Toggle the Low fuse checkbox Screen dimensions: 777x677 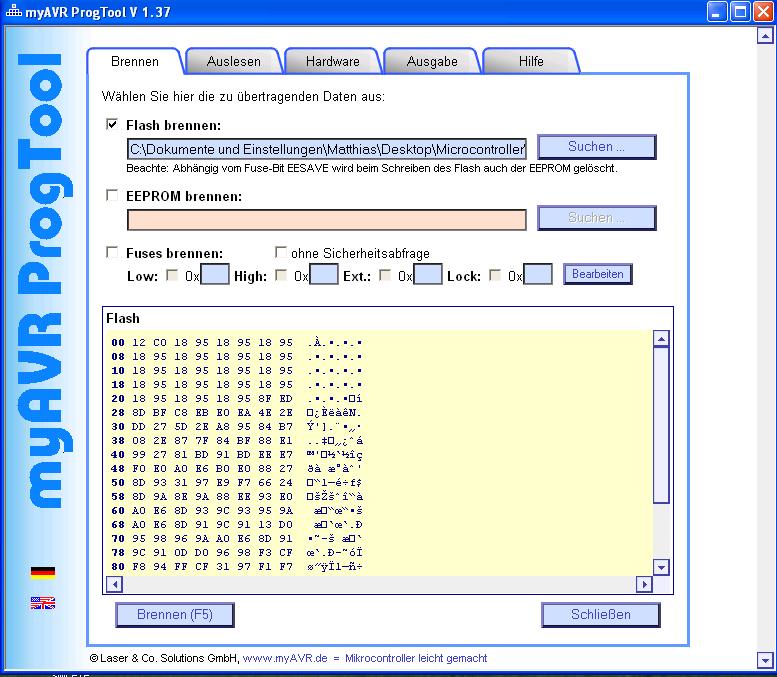[172, 275]
